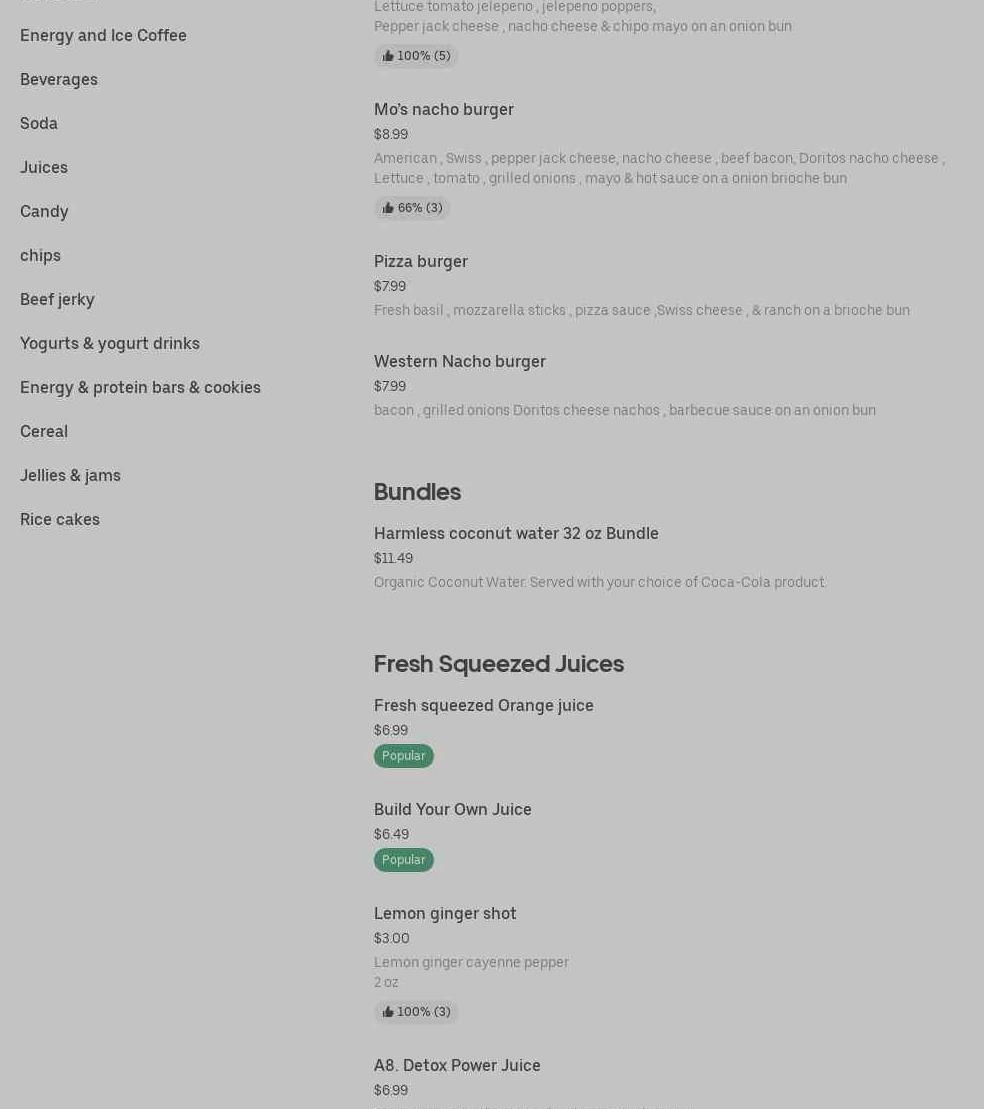Open Energy and Ice Coffee category
984x1109 pixels.
coord(103,35)
